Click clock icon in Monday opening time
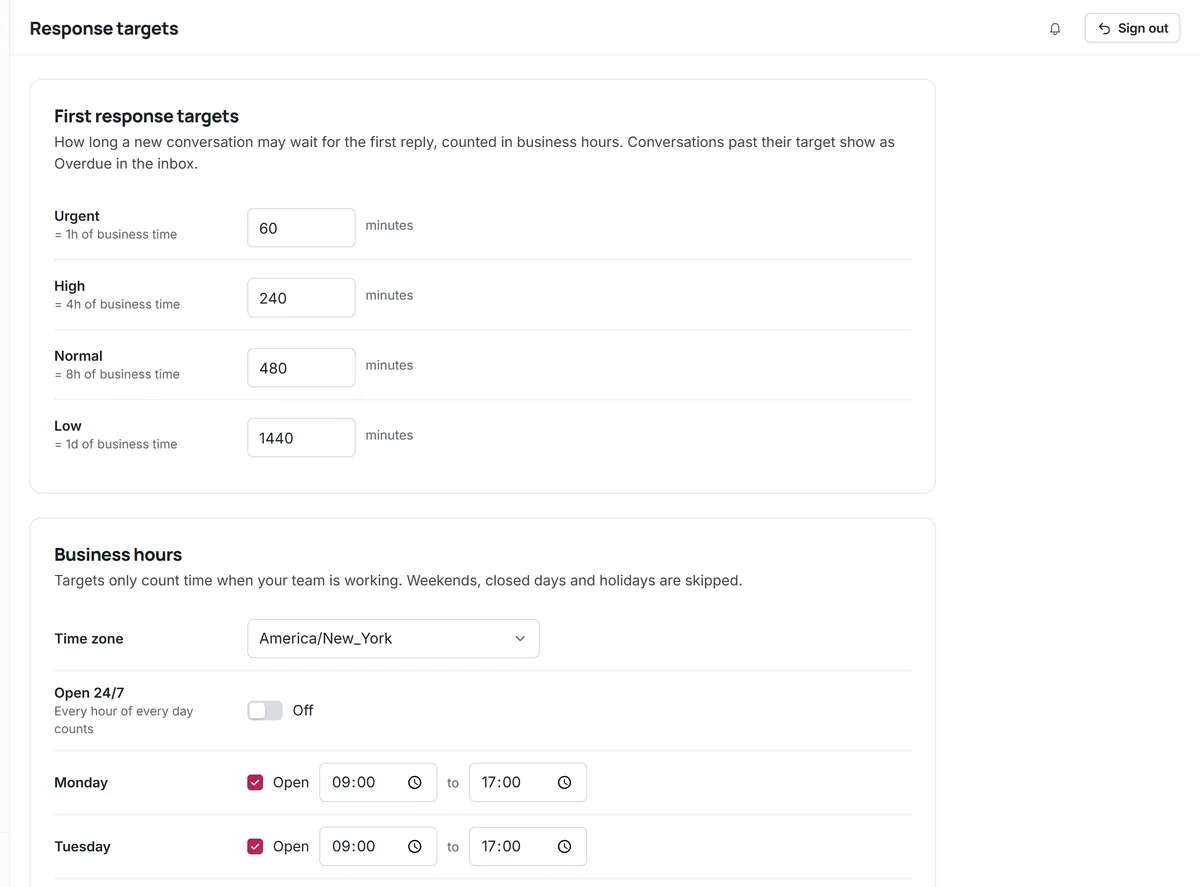Image resolution: width=1200 pixels, height=887 pixels. pyautogui.click(x=415, y=783)
